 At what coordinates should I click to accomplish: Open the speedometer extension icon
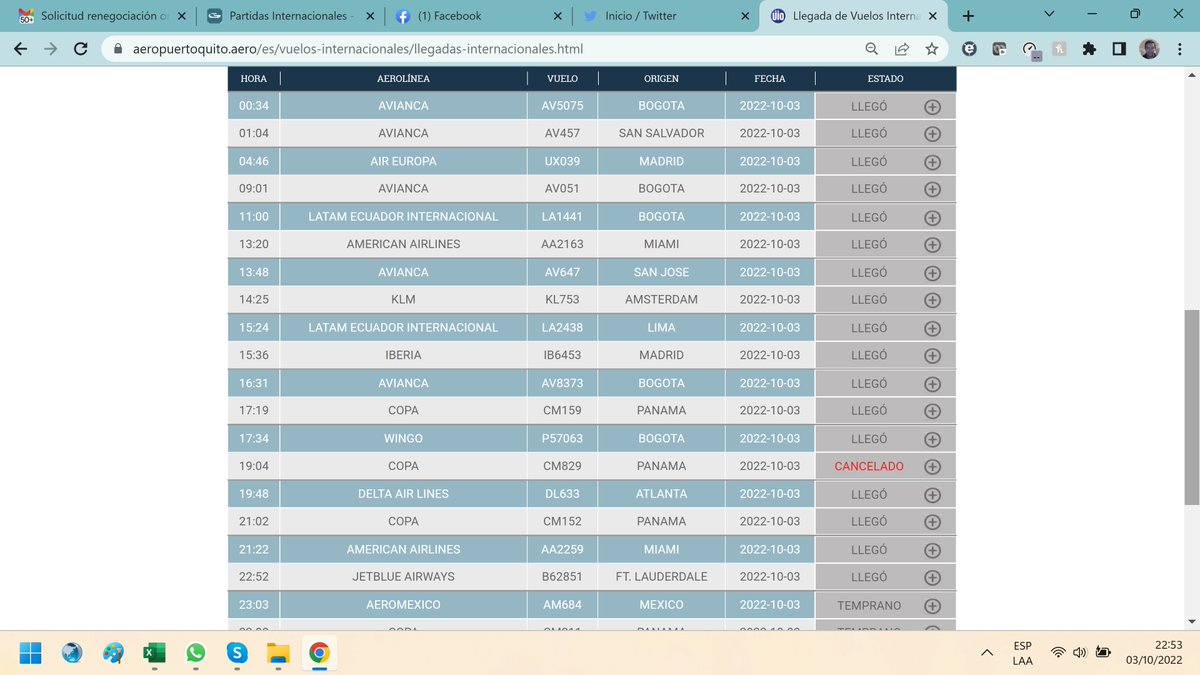point(1031,49)
